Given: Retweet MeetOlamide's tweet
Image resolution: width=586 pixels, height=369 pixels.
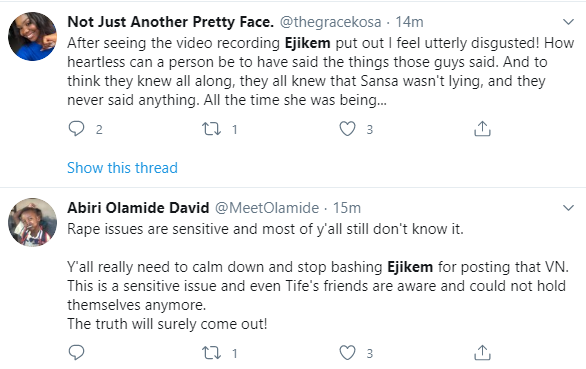Looking at the screenshot, I should click(212, 353).
